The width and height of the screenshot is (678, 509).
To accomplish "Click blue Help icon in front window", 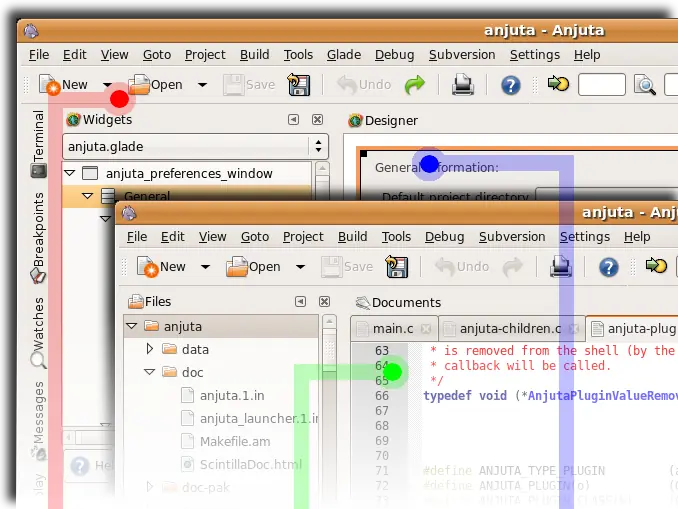I will tap(608, 267).
